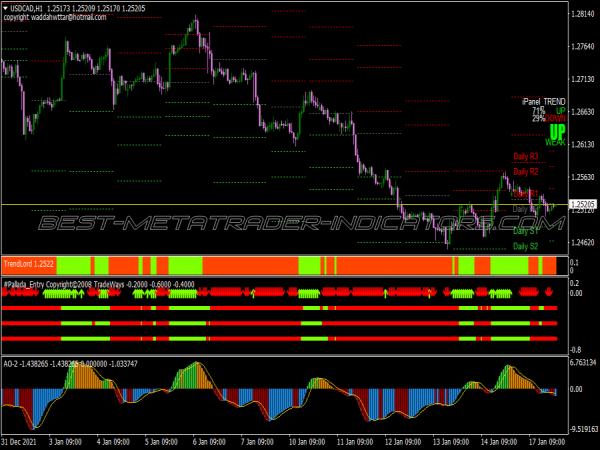The image size is (600, 450).
Task: Open the chart dropdown arrow beside USDCAD,H1
Action: (5, 8)
